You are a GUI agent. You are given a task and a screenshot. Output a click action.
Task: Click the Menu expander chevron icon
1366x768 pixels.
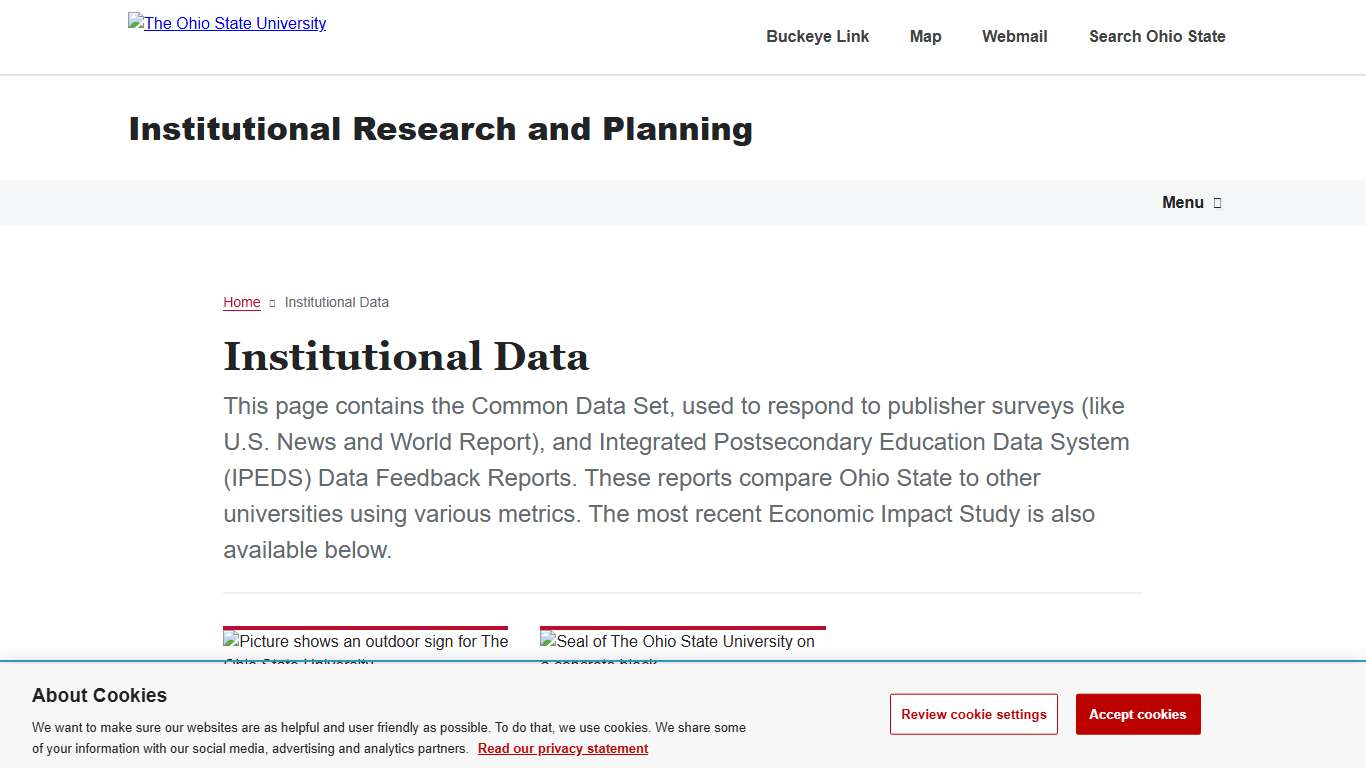(1217, 202)
